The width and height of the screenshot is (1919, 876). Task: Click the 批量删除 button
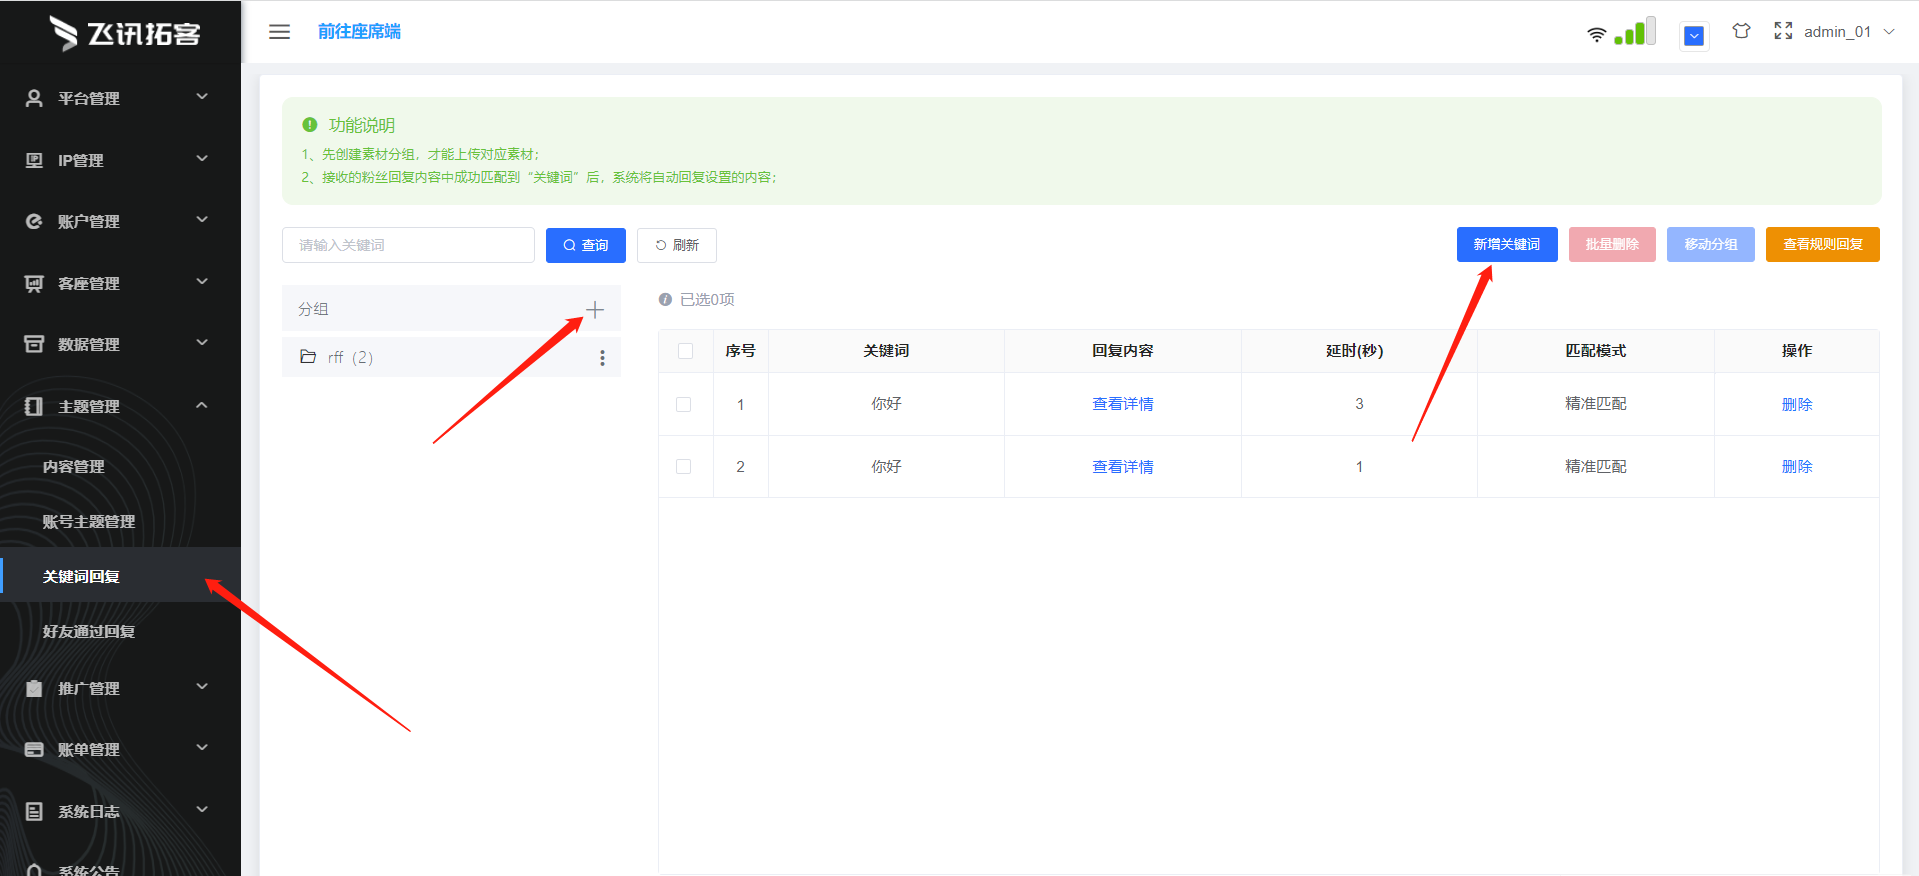(x=1612, y=244)
